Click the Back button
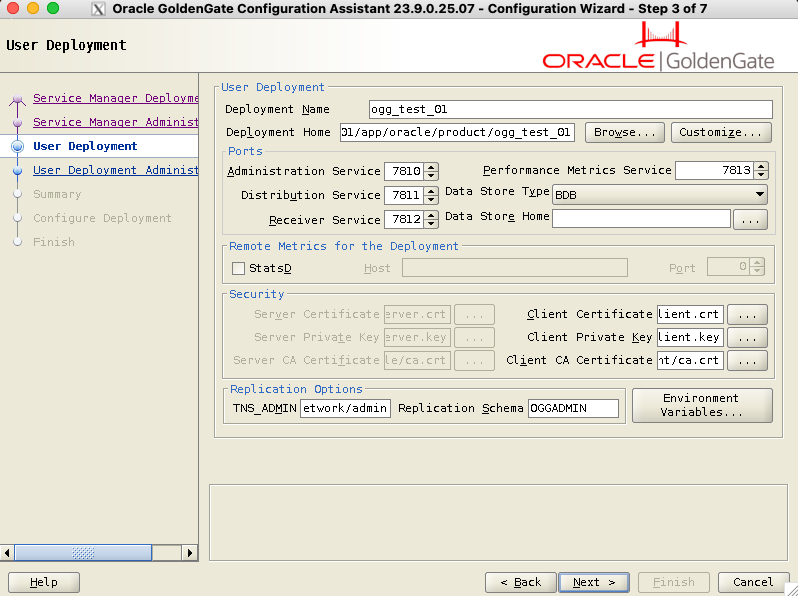This screenshot has height=596, width=798. click(520, 582)
